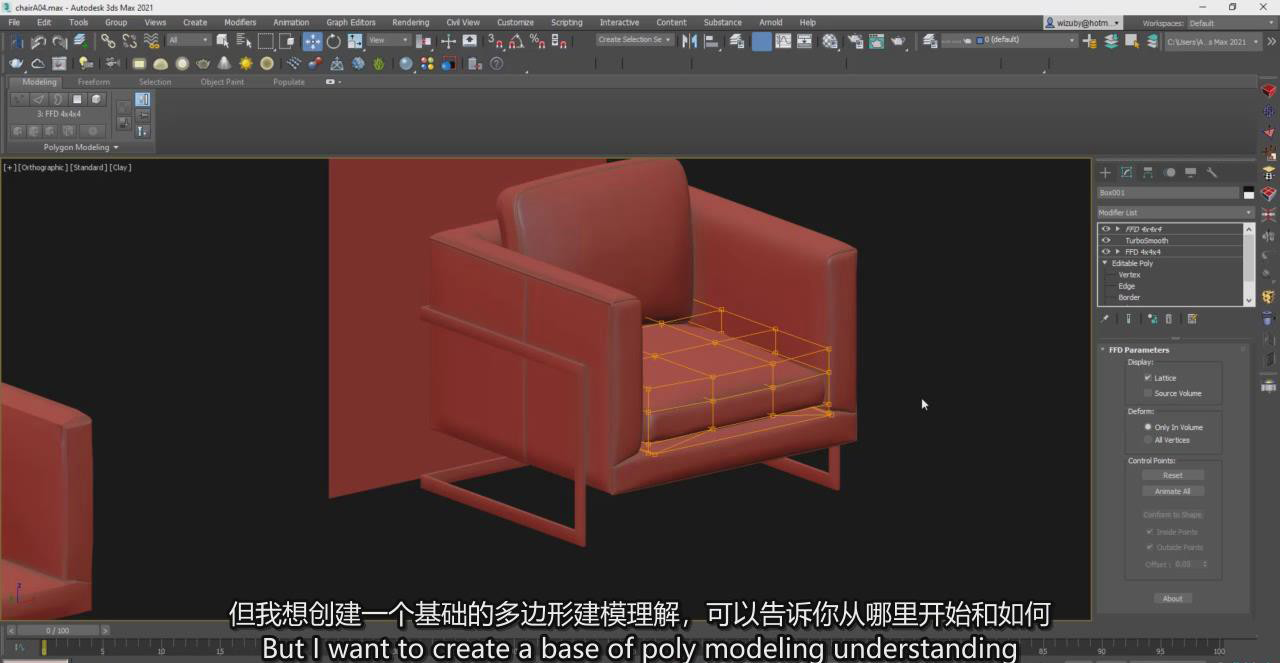
Task: Click the Teapot primitive icon
Action: (203, 64)
